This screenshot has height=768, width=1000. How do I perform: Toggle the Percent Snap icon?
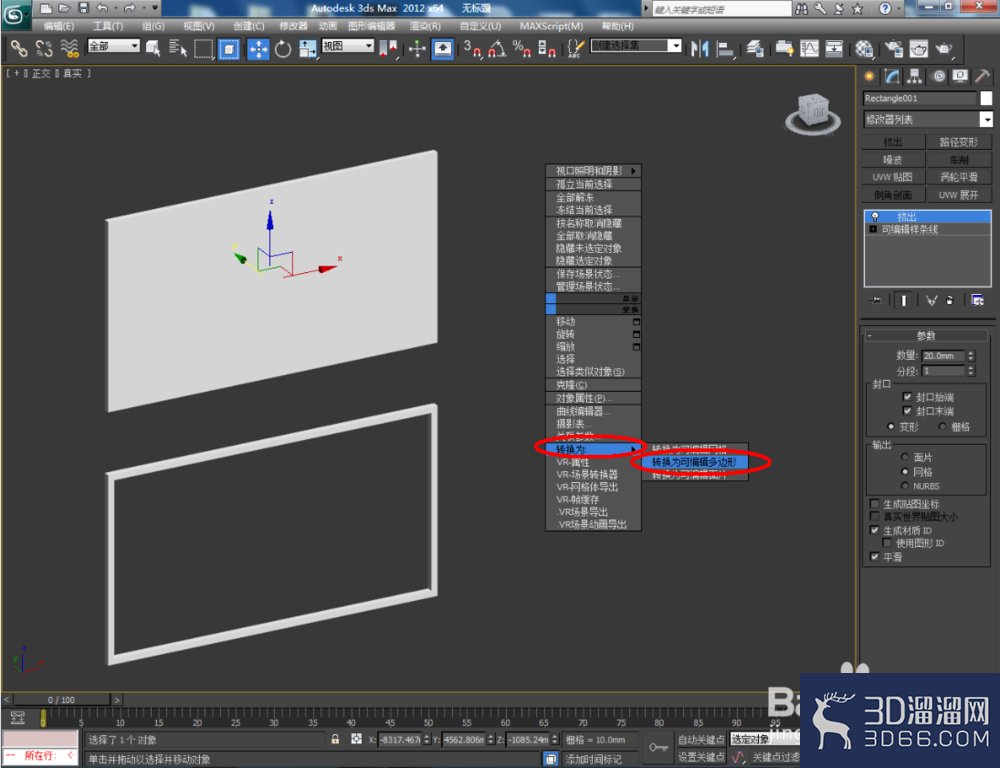click(x=522, y=48)
